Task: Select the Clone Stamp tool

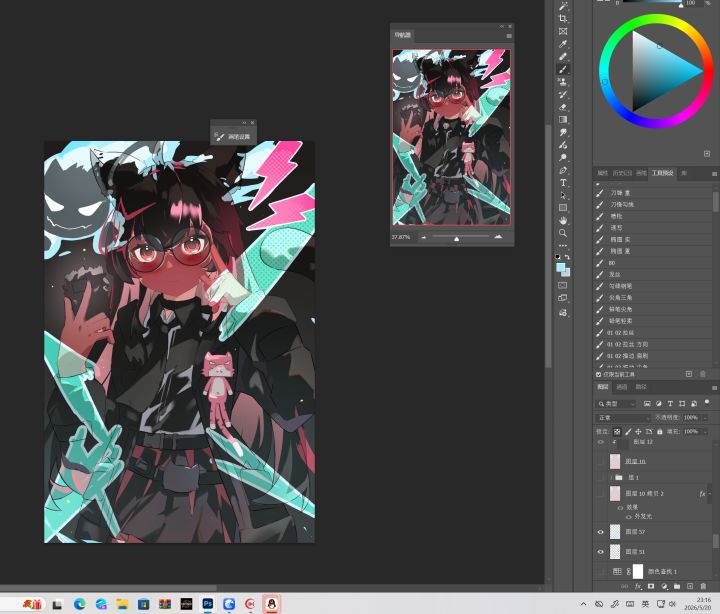Action: 563,82
